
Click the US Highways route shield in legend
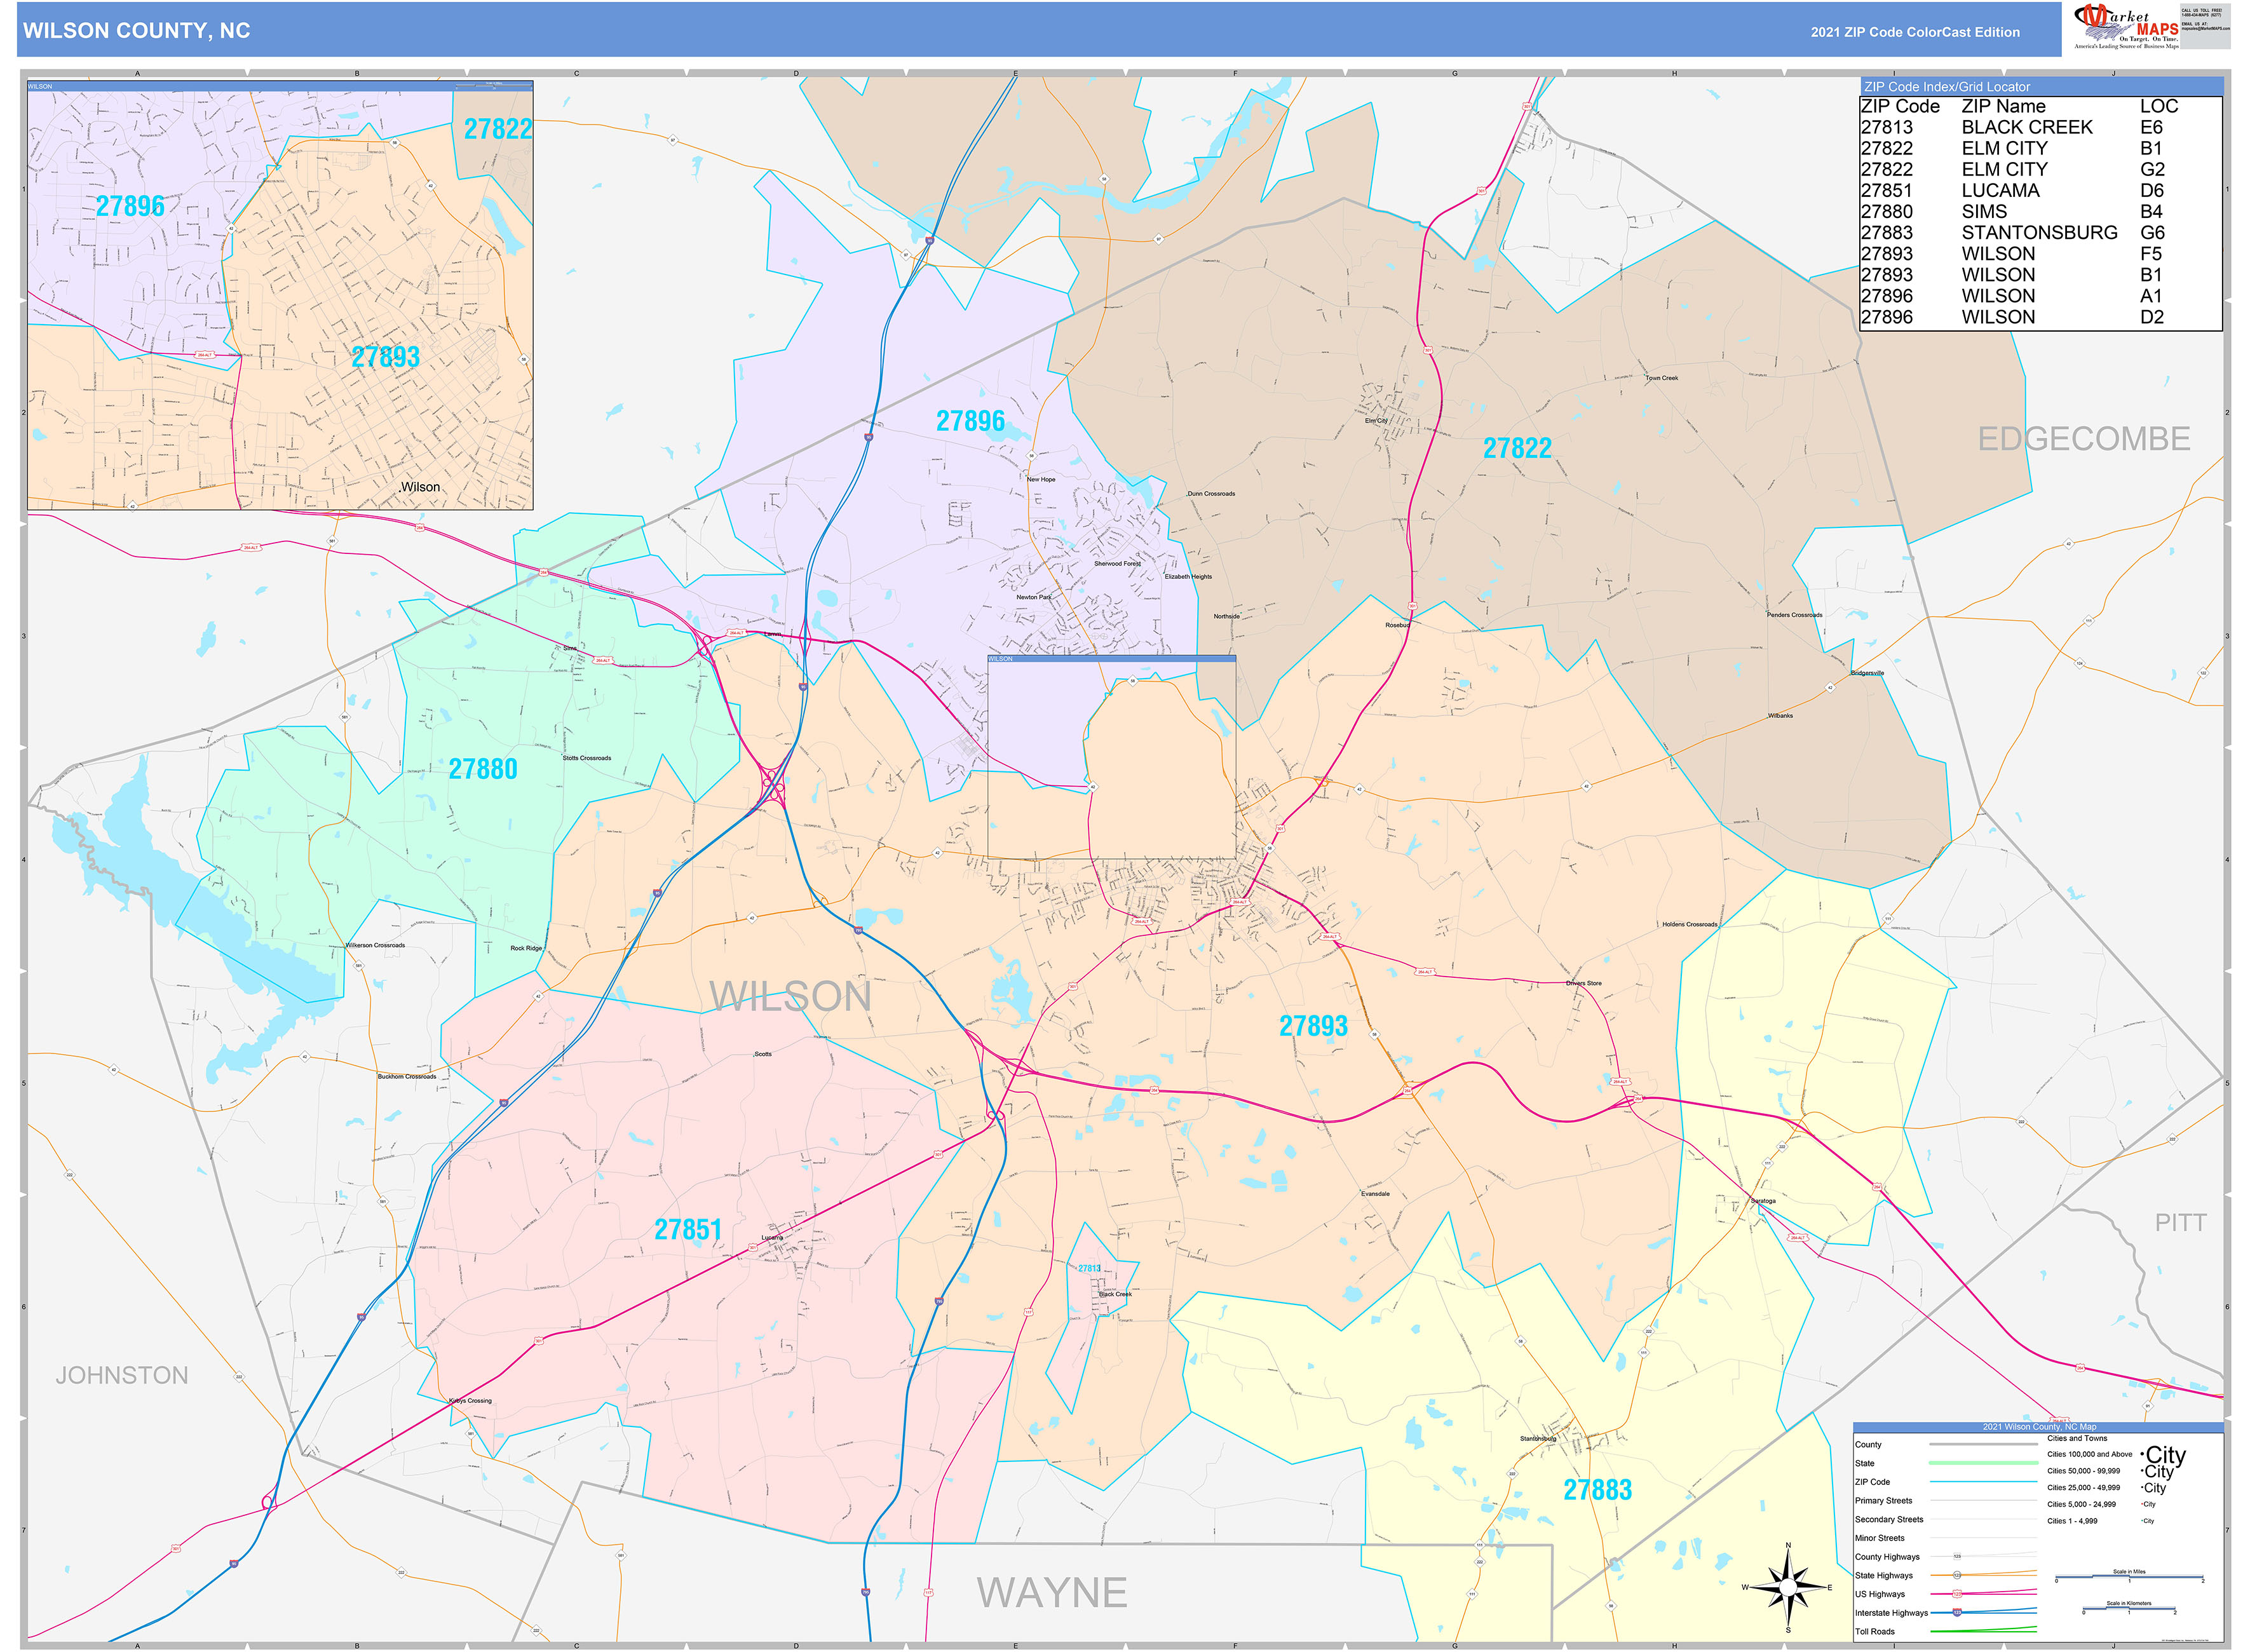tap(1957, 1594)
